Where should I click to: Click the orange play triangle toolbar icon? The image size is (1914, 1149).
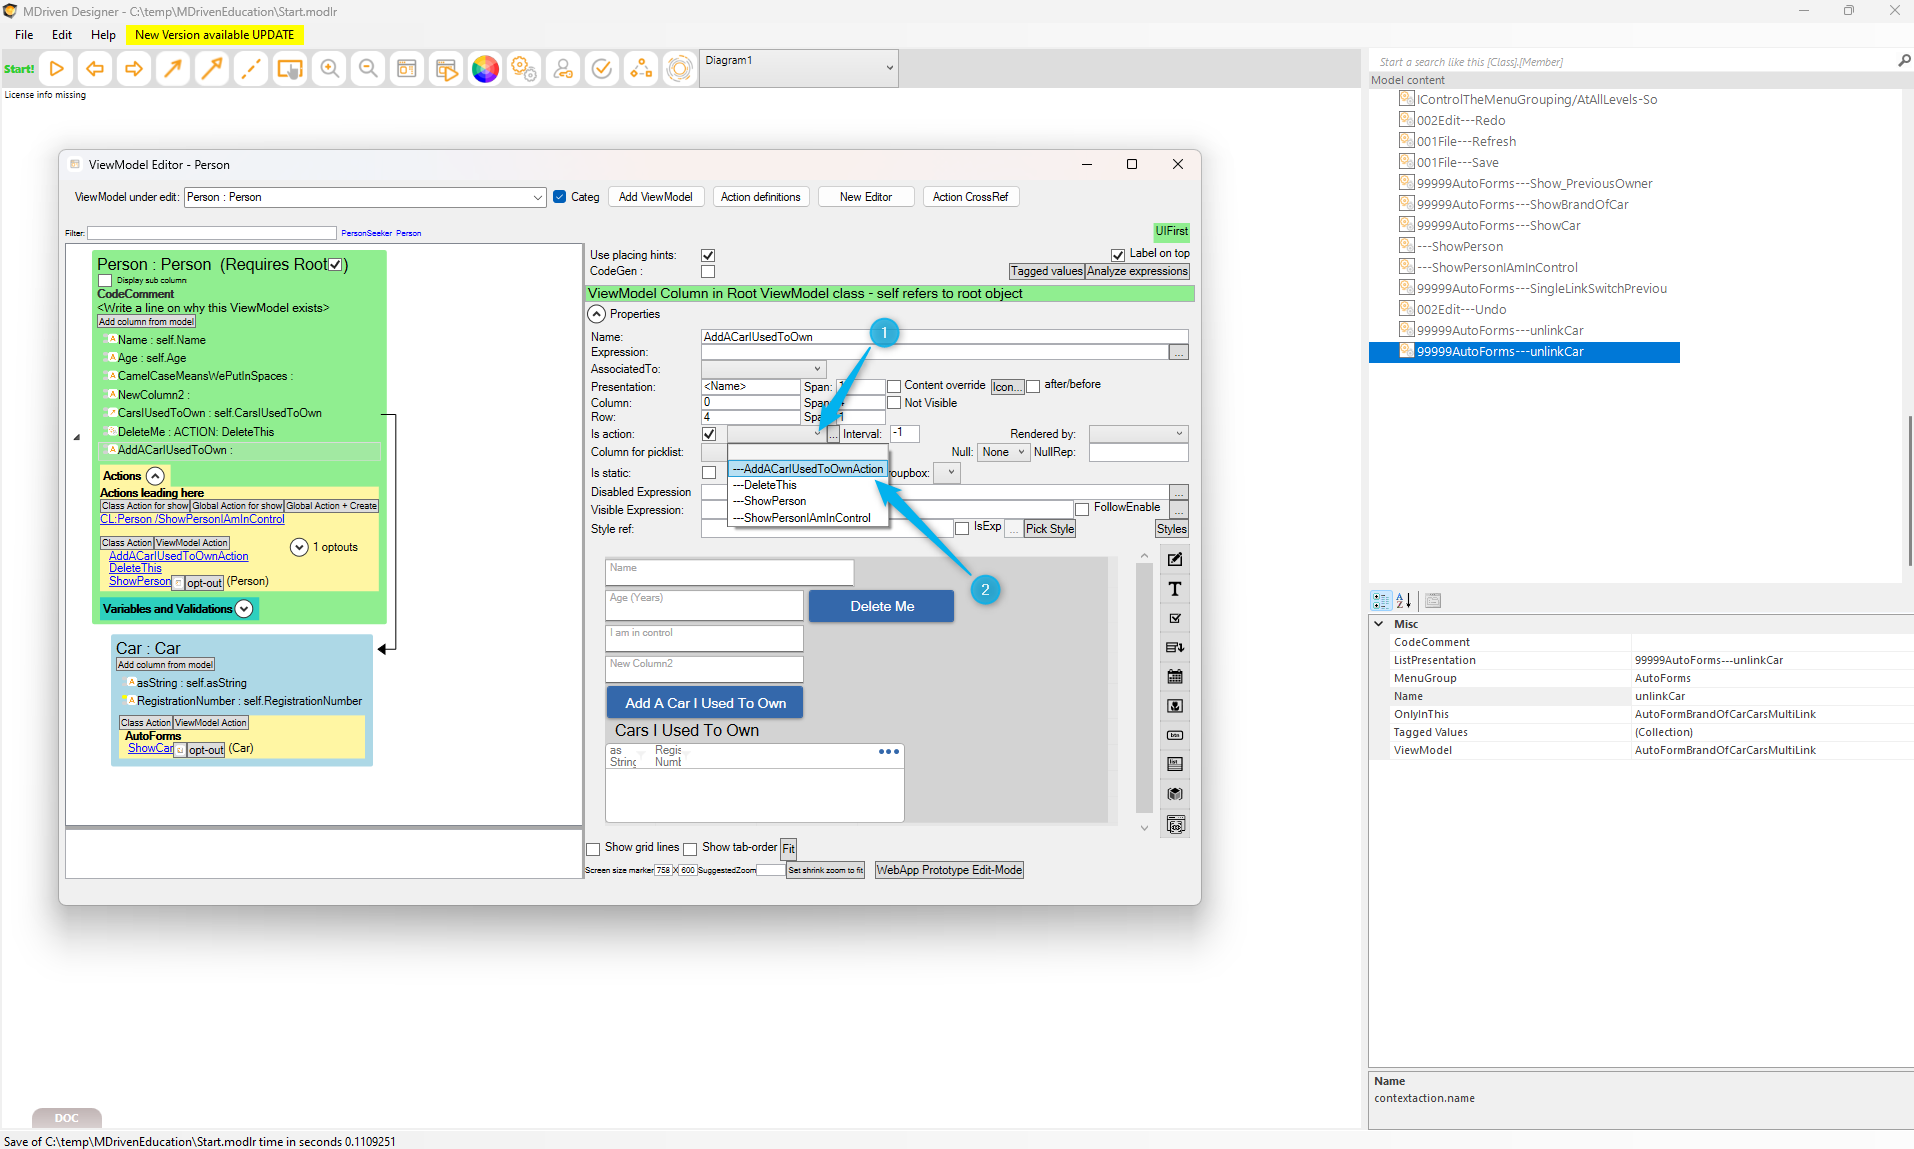pos(57,69)
